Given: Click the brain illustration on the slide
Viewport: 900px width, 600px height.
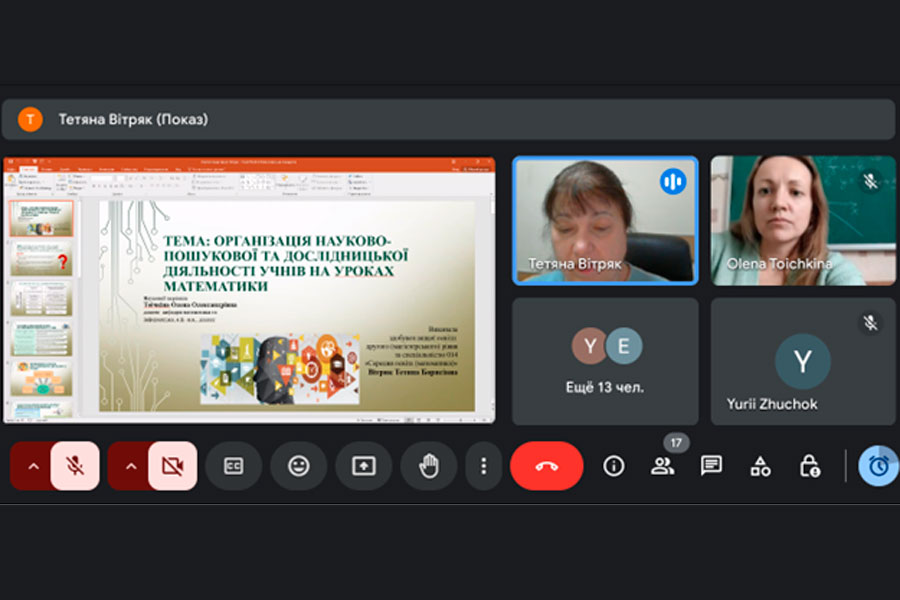Looking at the screenshot, I should click(280, 369).
